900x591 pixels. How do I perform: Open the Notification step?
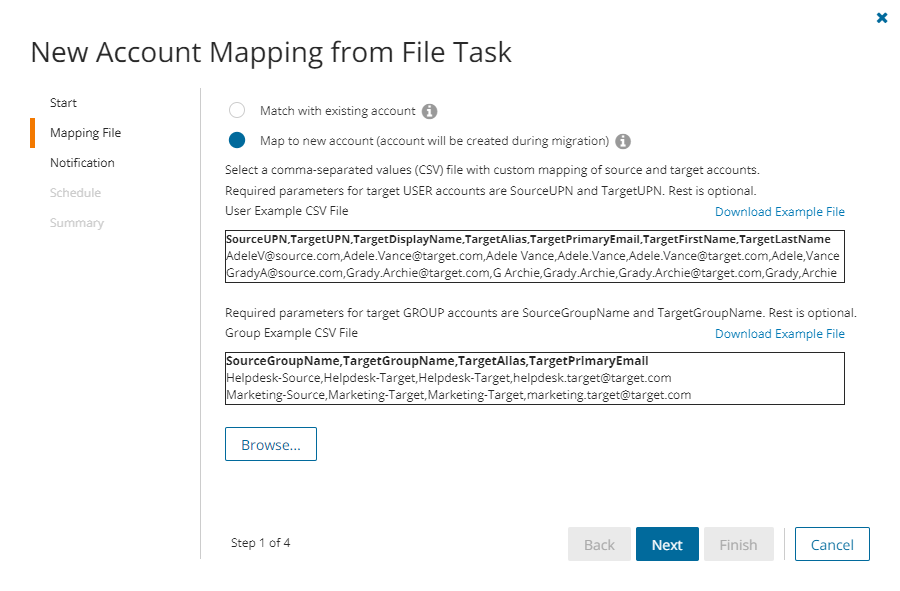coord(82,163)
